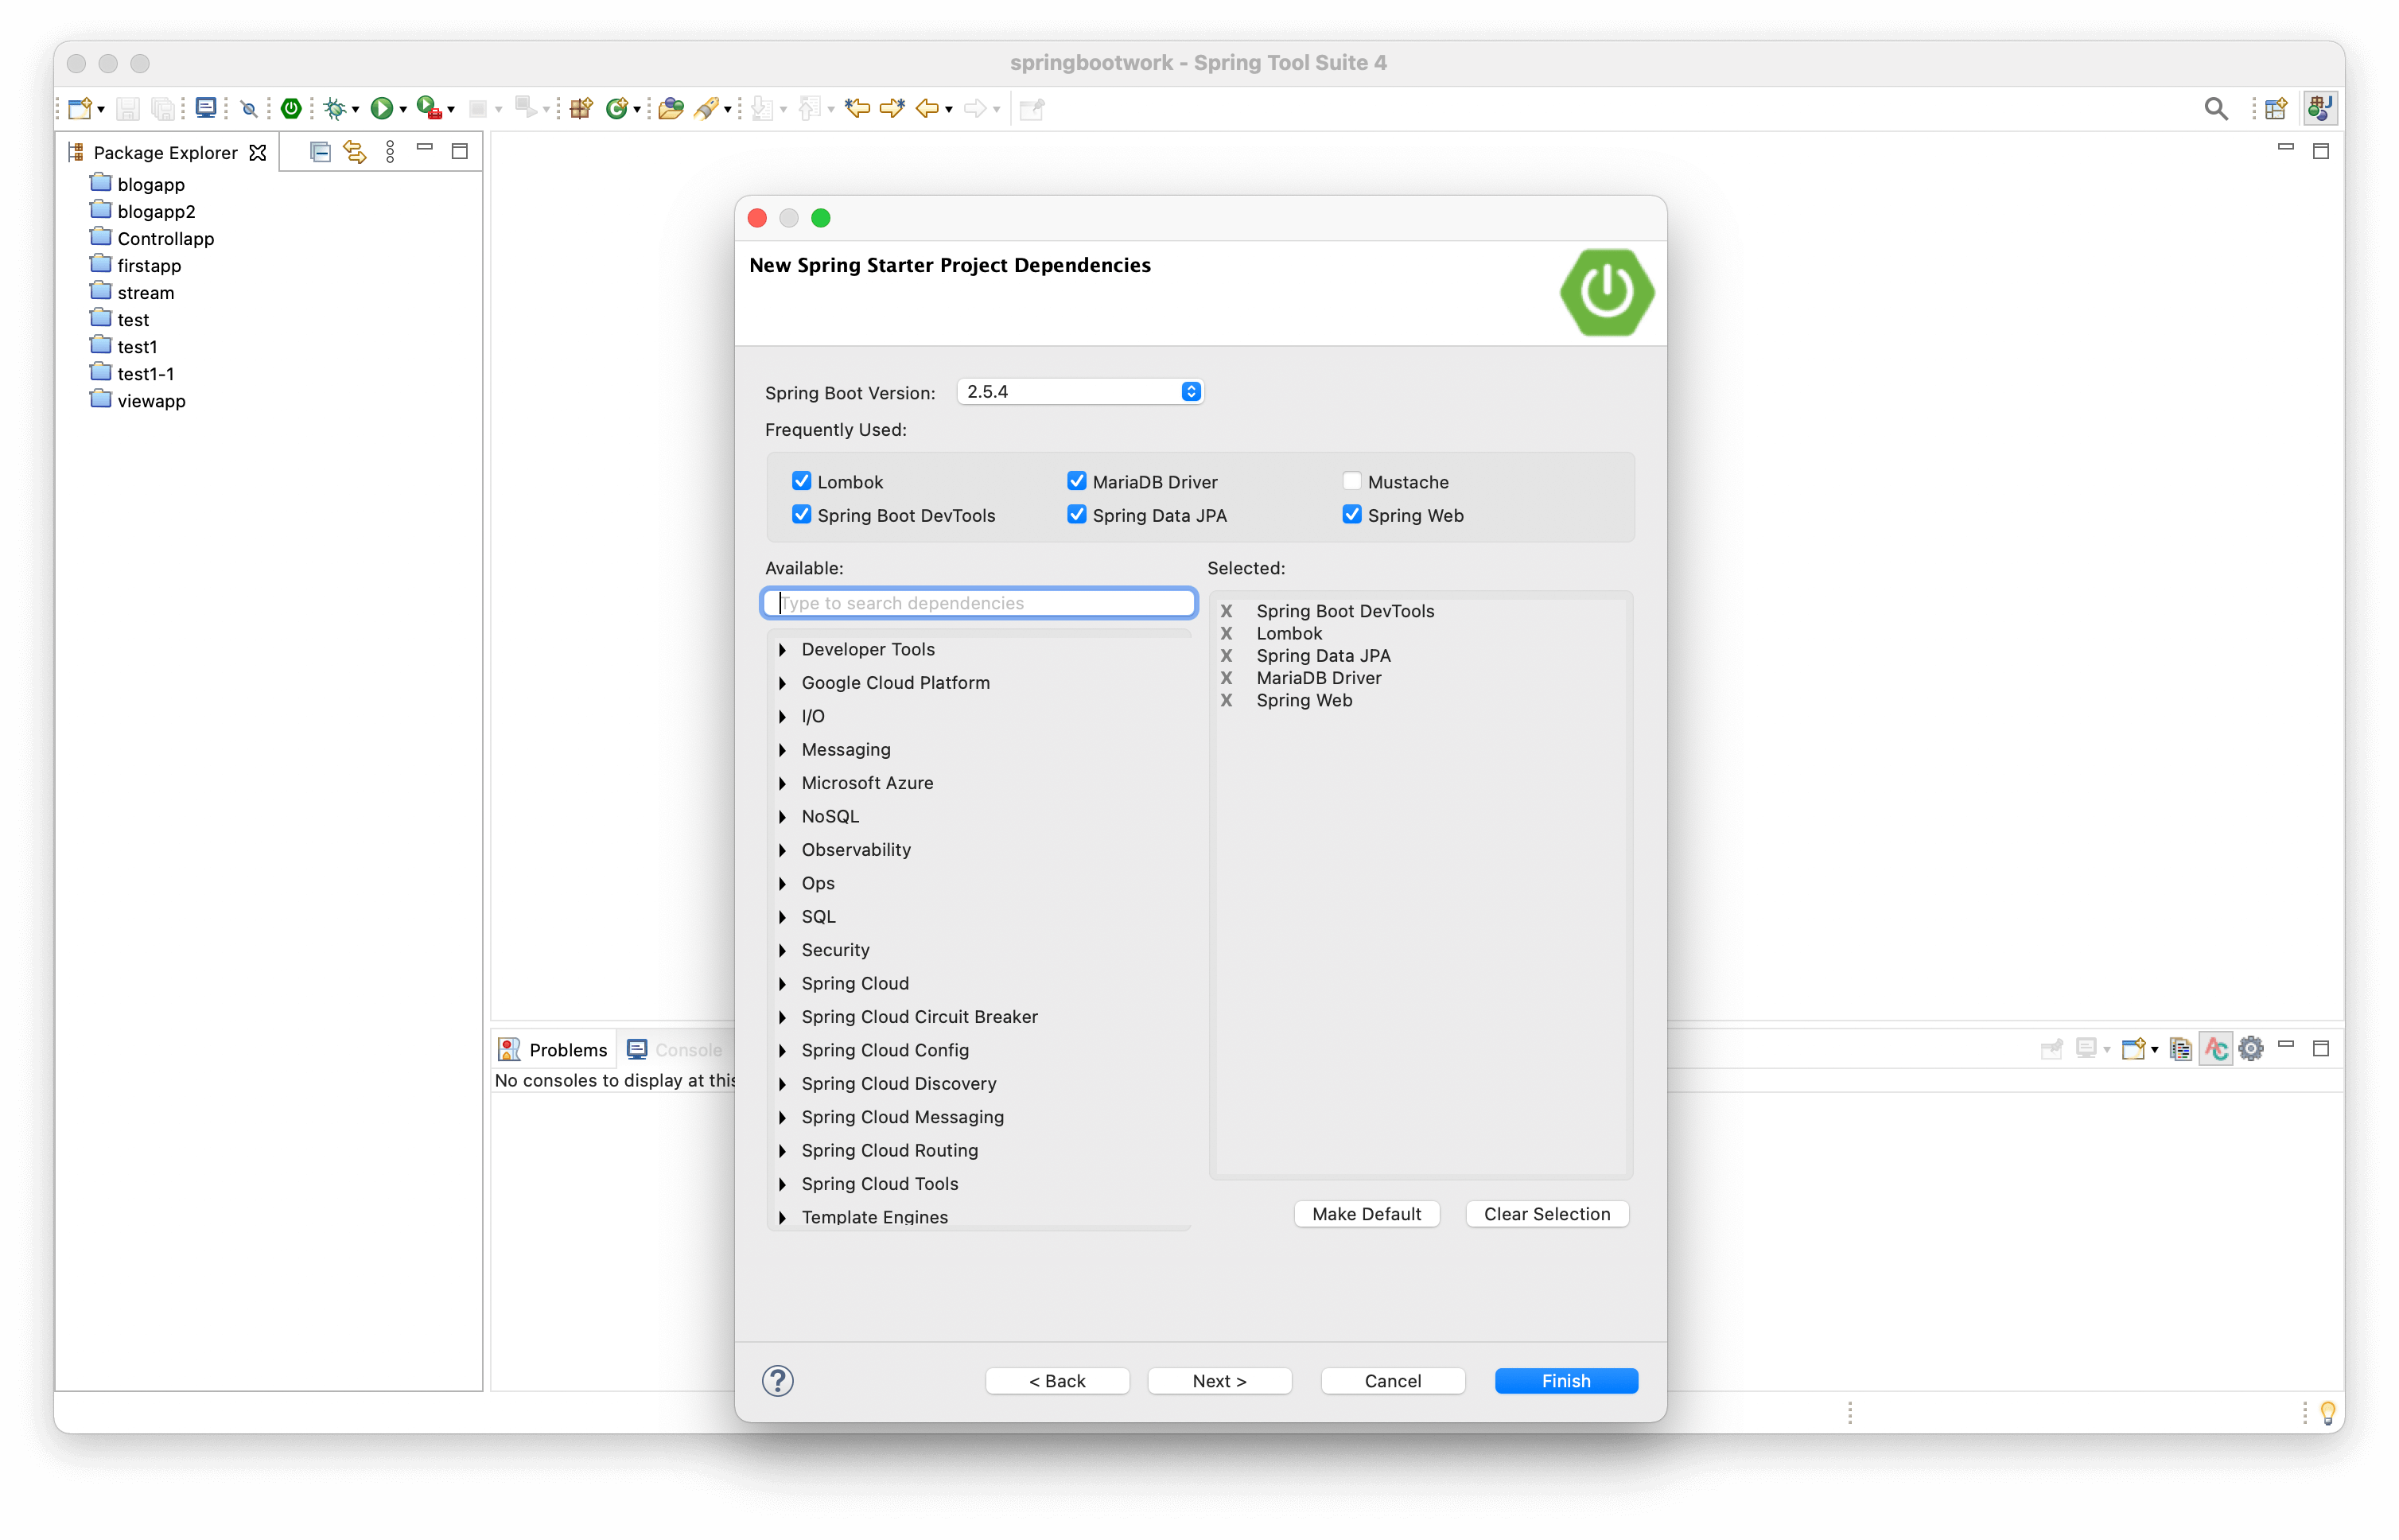Image resolution: width=2399 pixels, height=1540 pixels.
Task: Switch to the Problems tab
Action: [554, 1049]
